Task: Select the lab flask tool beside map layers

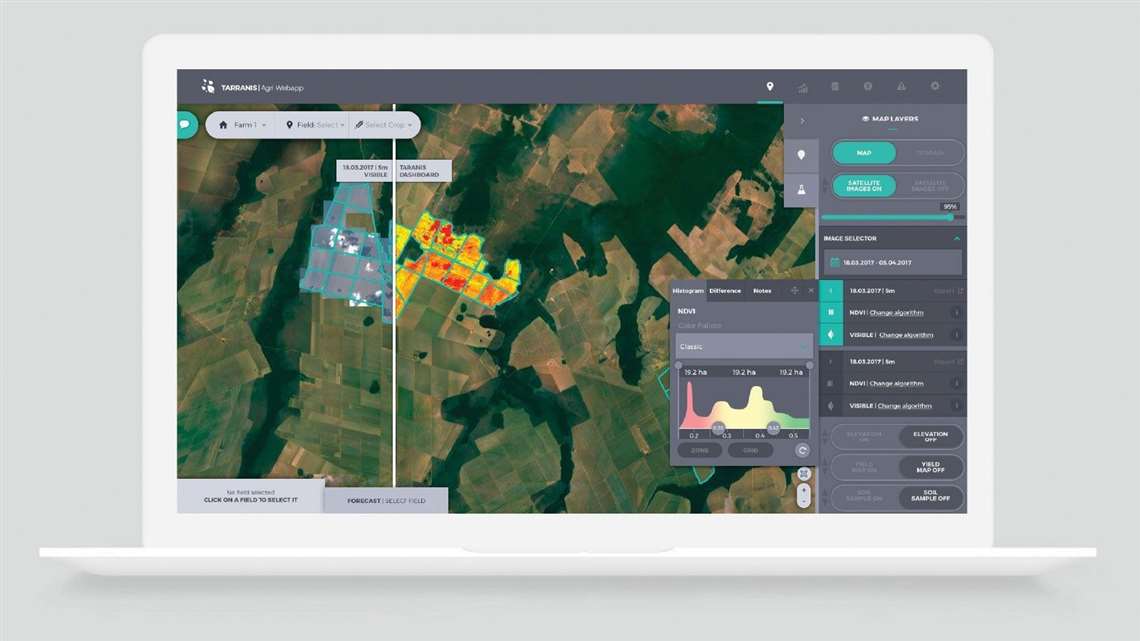Action: click(x=801, y=190)
